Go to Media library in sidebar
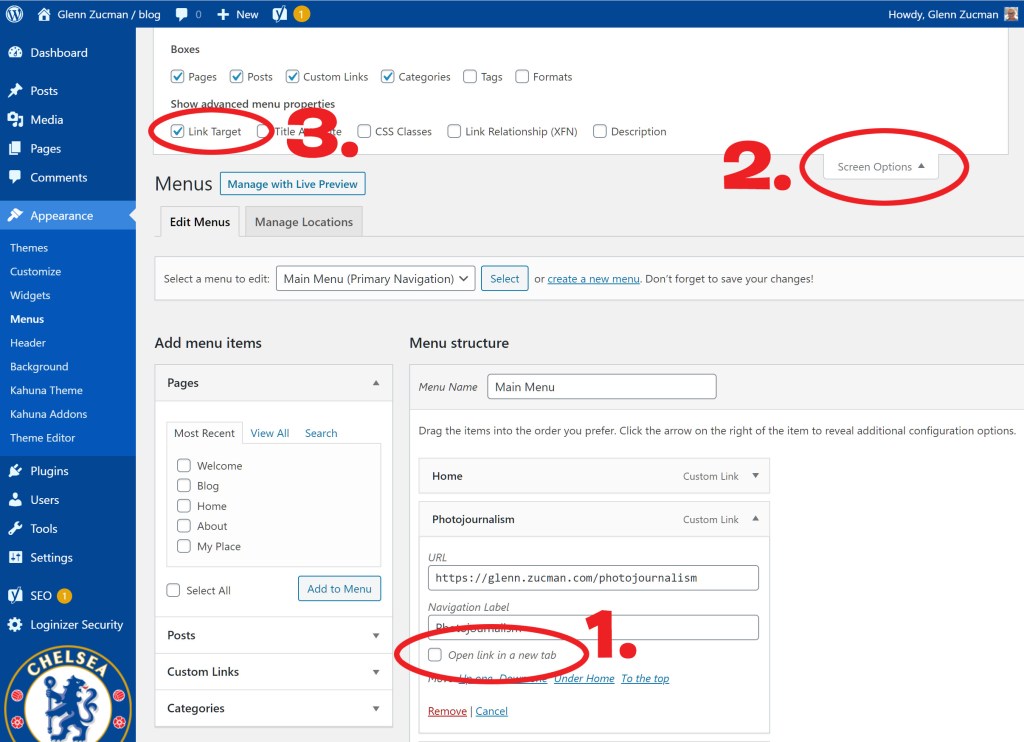 click(x=46, y=120)
